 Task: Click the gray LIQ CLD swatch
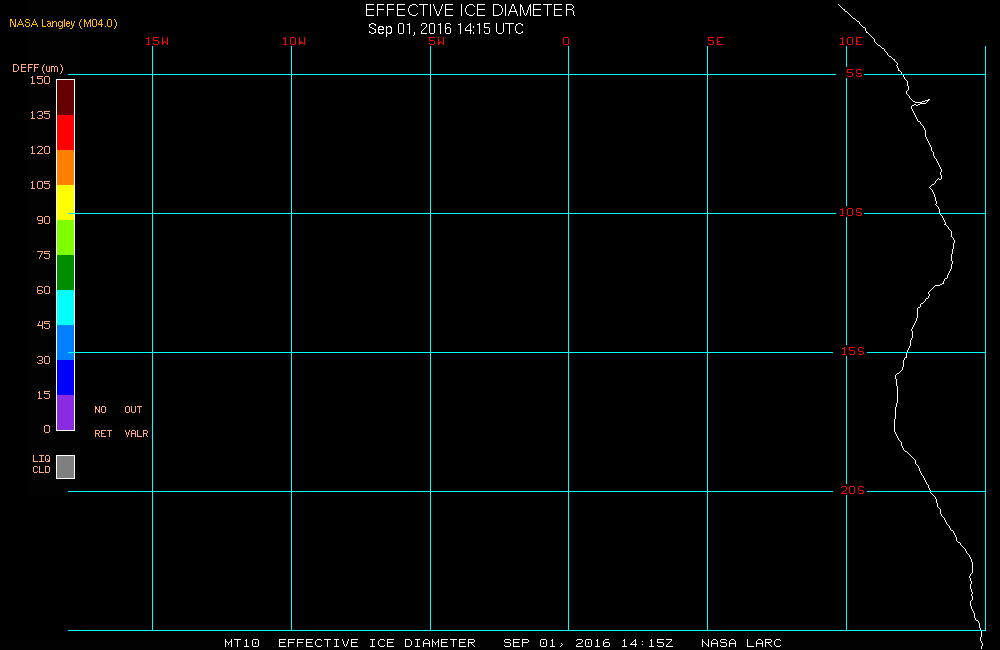point(66,467)
